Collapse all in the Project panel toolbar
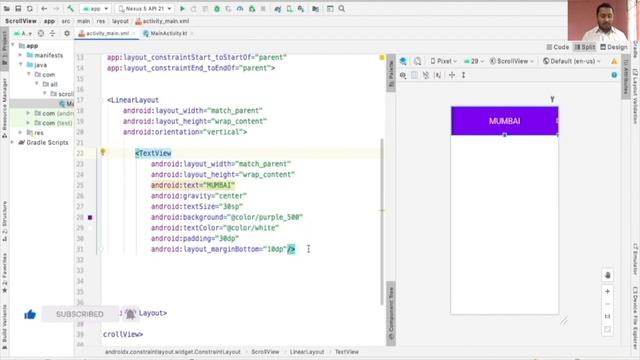 (53, 33)
